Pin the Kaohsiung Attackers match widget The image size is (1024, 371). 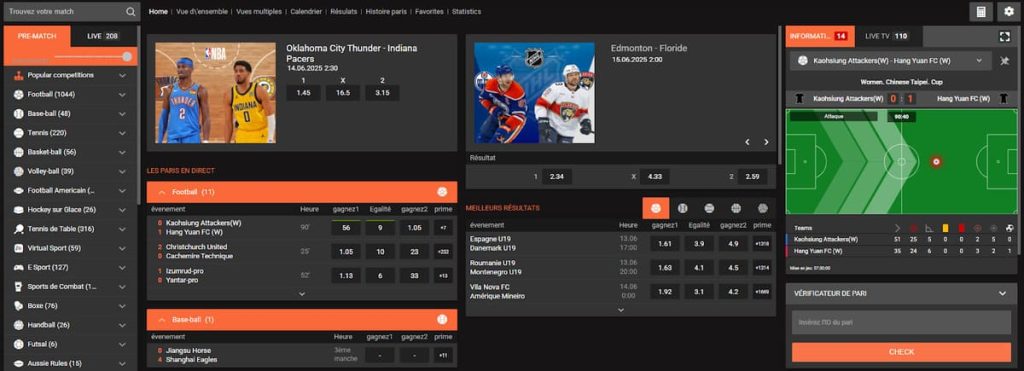[1004, 61]
